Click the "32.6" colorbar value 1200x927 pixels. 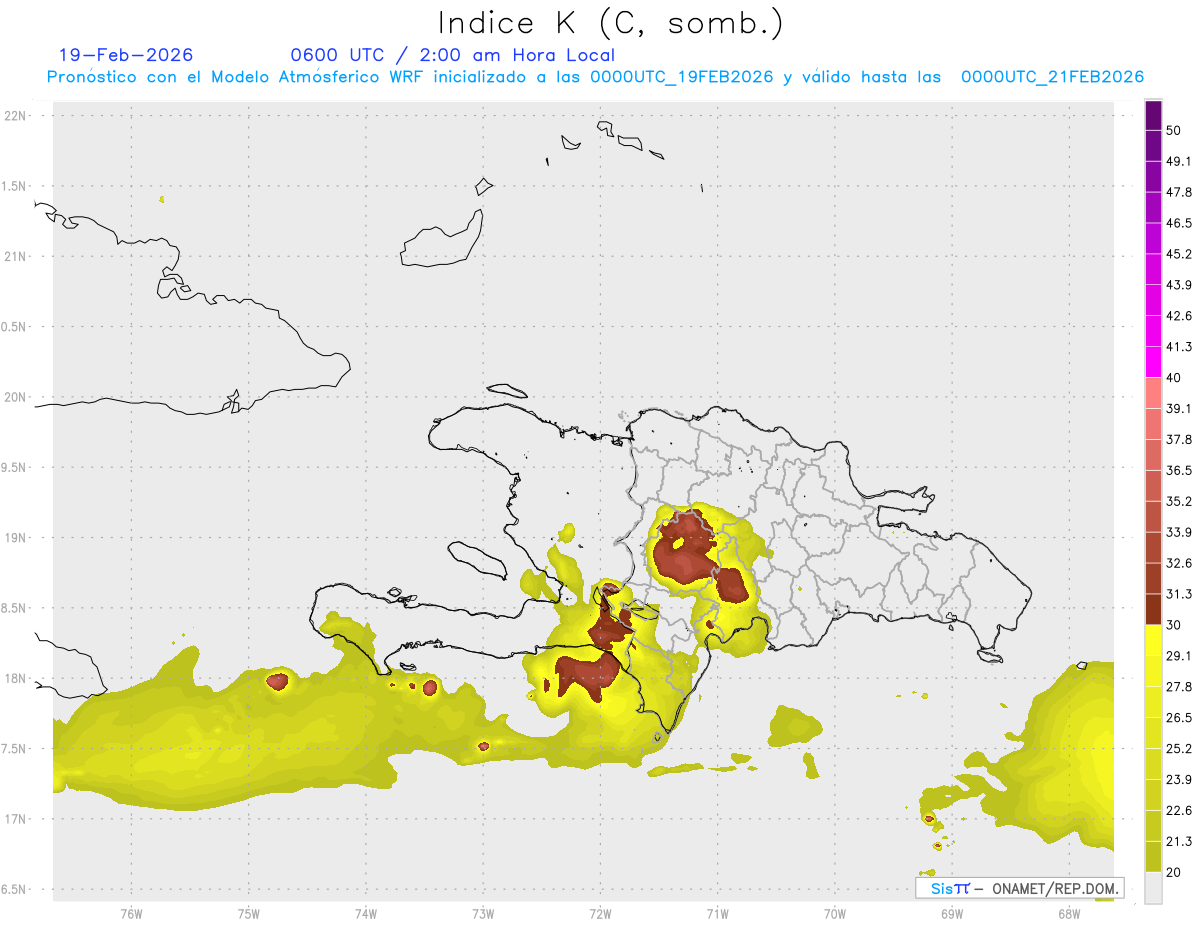click(x=1179, y=563)
